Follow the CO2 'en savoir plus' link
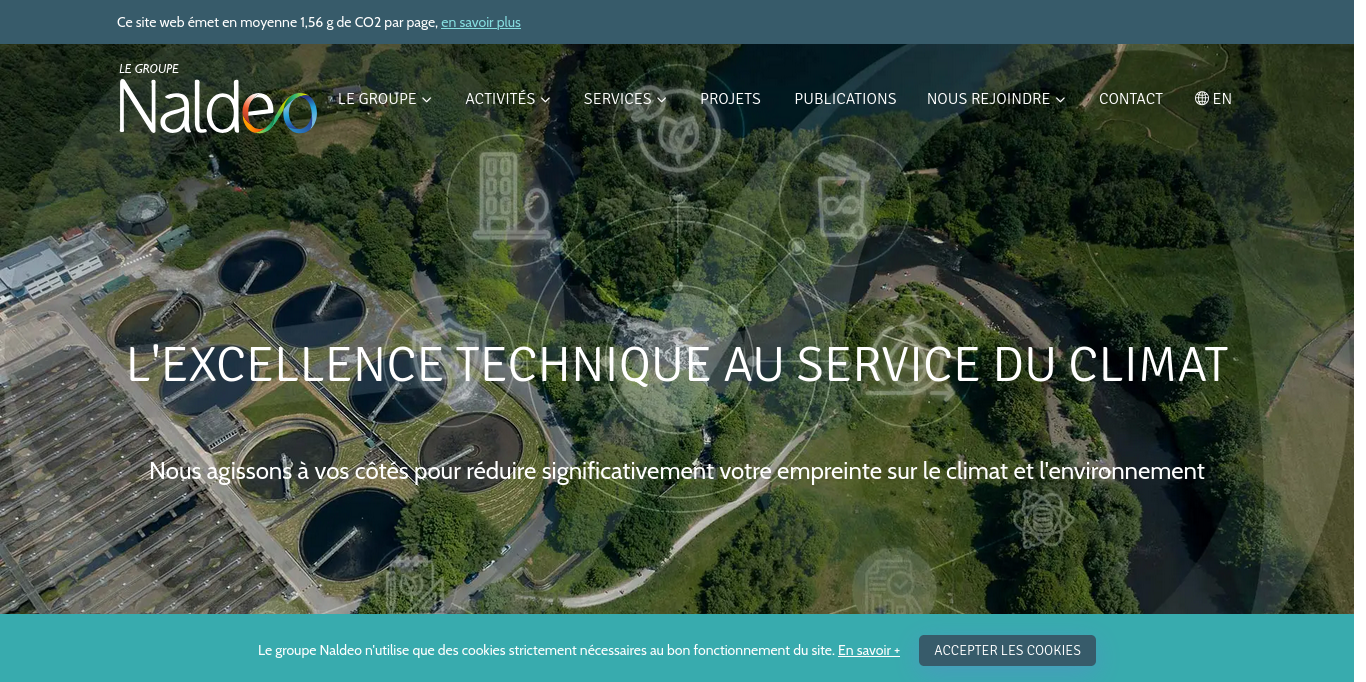1366x682 pixels. (480, 22)
